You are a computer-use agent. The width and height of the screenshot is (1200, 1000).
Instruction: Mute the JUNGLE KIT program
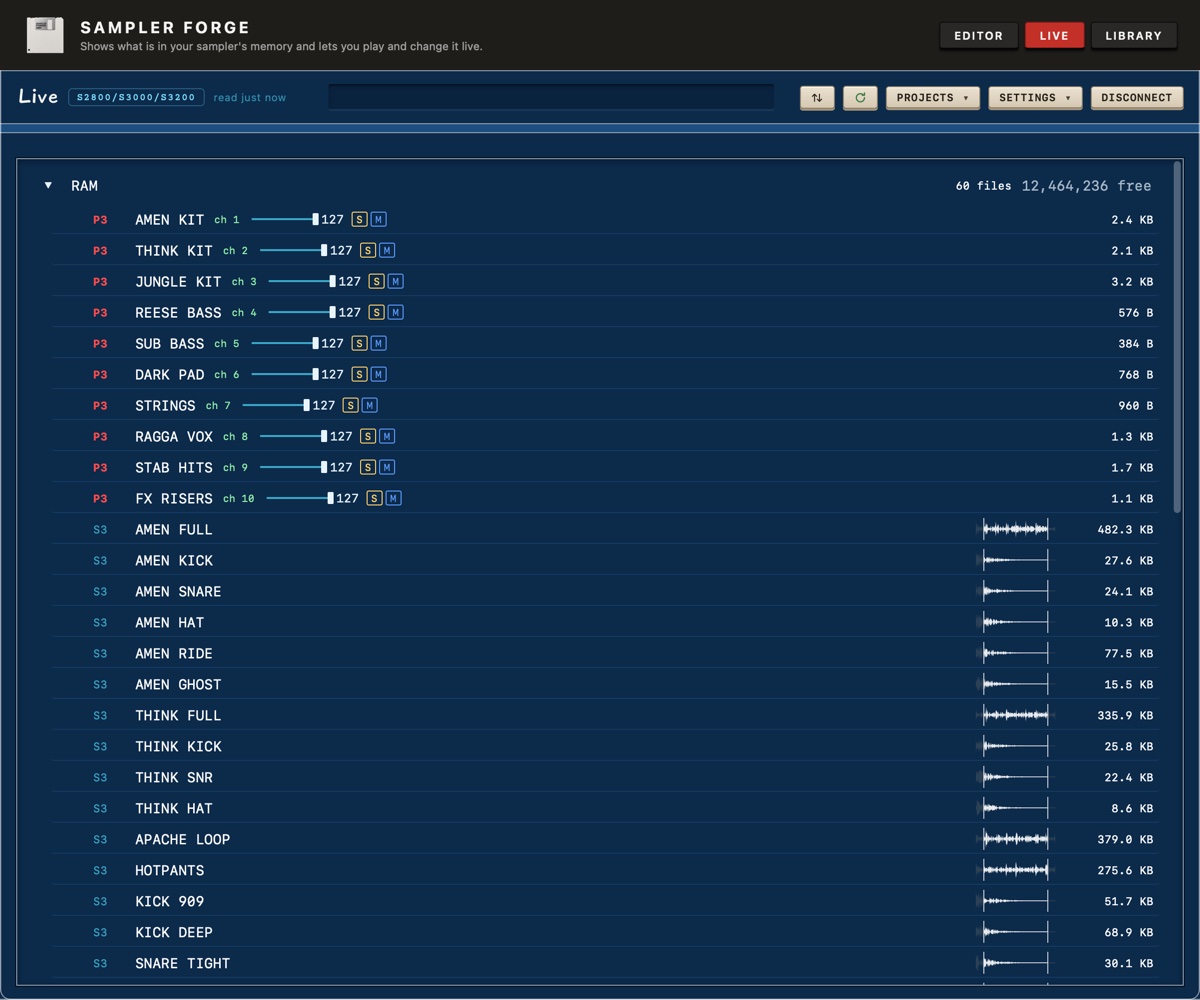click(x=395, y=281)
